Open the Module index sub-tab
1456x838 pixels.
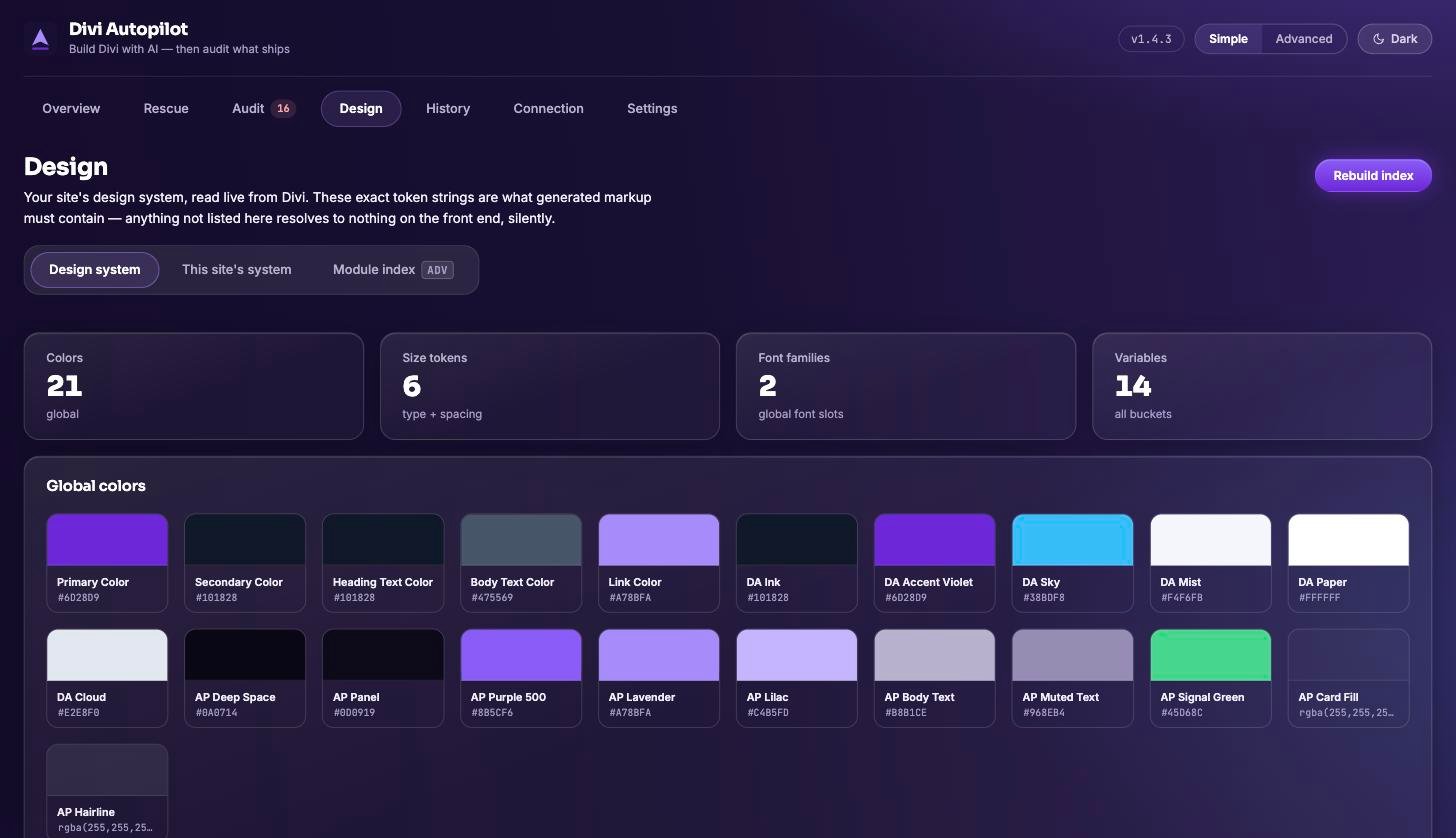pos(393,270)
